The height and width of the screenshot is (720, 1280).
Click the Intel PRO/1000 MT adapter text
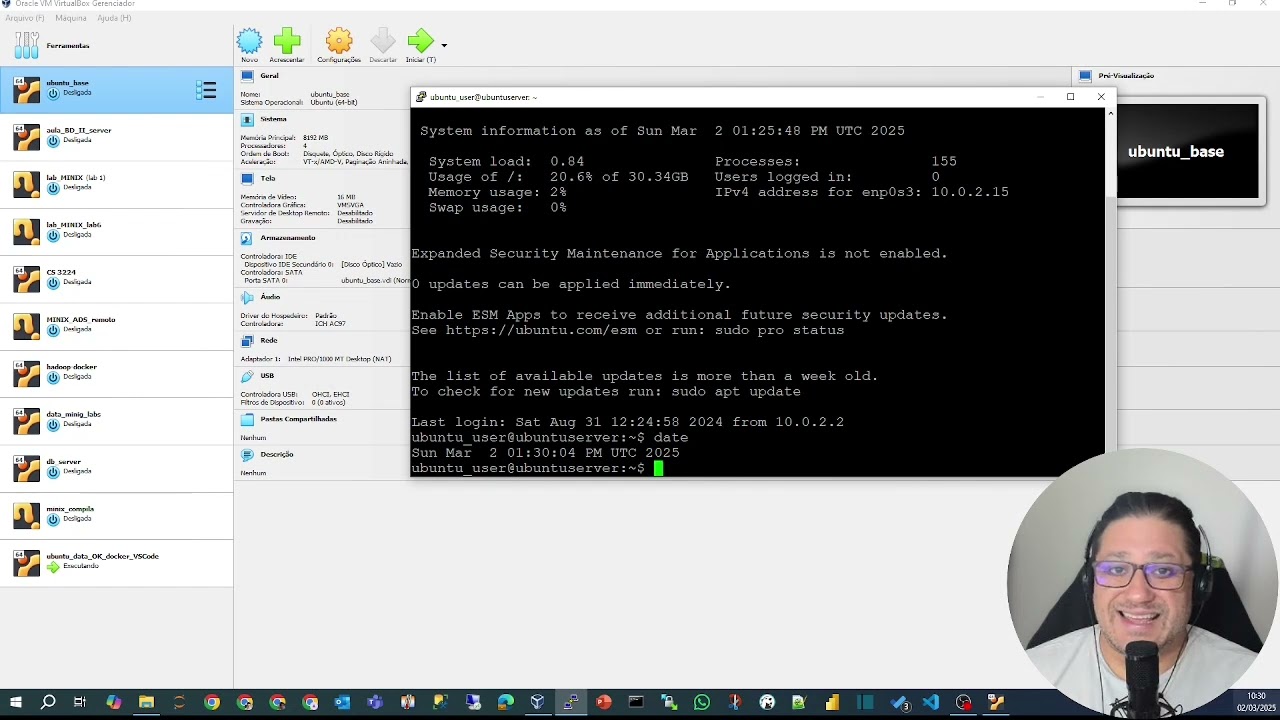pyautogui.click(x=340, y=359)
